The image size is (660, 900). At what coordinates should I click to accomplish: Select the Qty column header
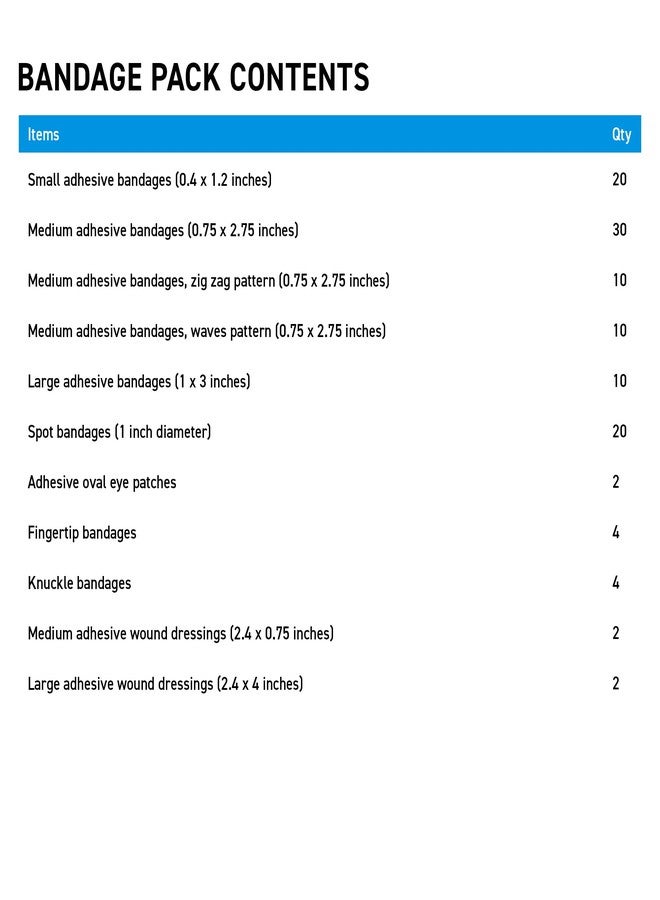coord(621,135)
